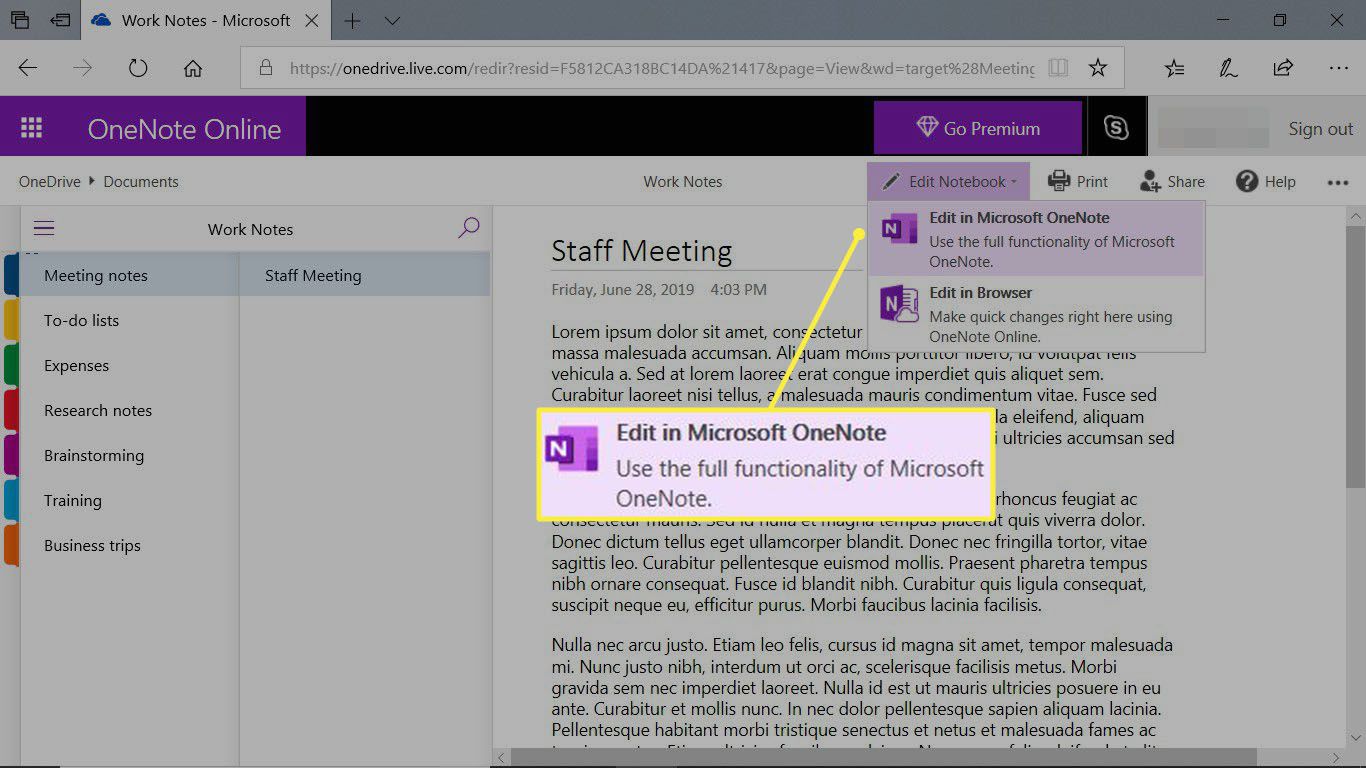Select the Research notes section
The image size is (1366, 768).
click(x=130, y=410)
